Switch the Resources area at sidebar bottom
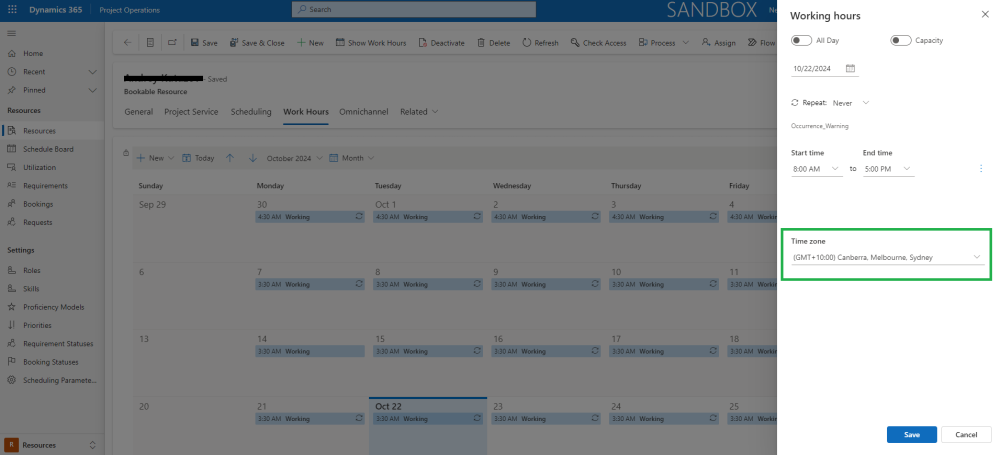1000x455 pixels. click(52, 445)
